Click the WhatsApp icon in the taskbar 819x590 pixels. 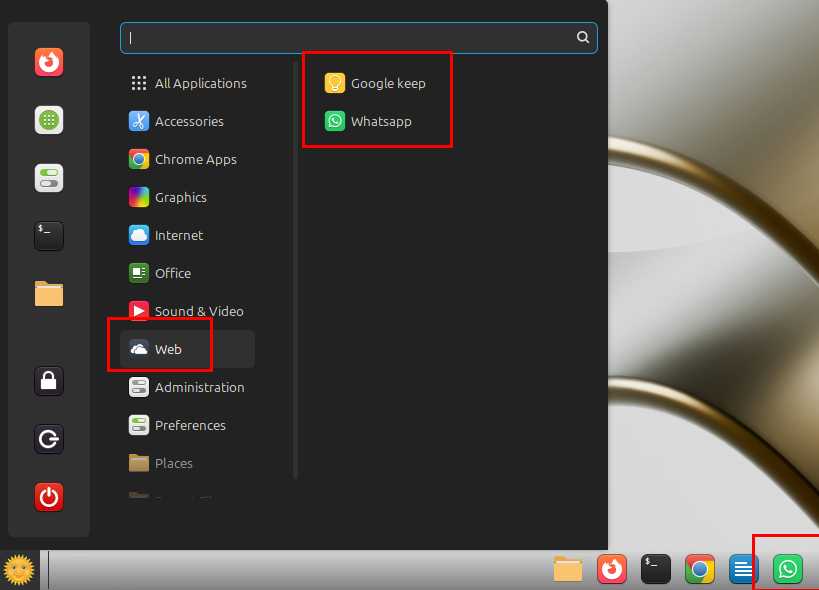coord(788,569)
